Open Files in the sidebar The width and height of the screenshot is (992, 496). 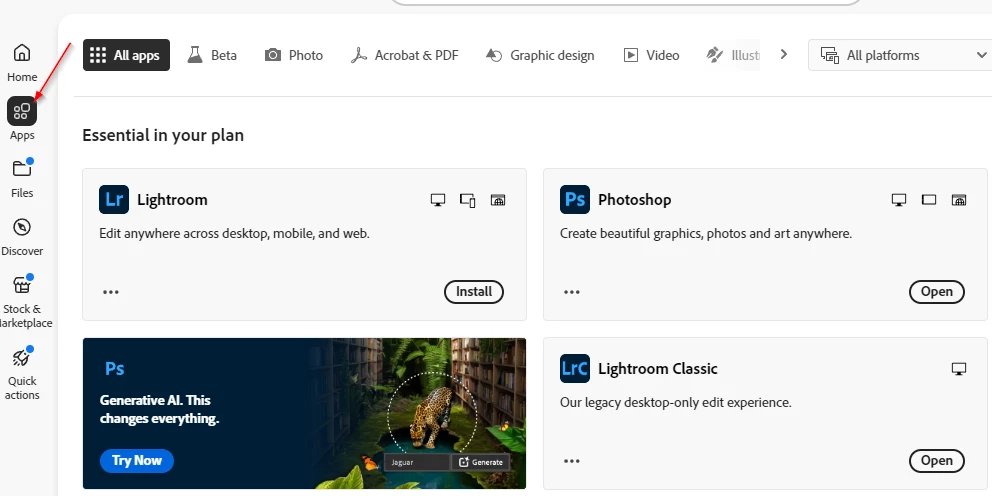tap(22, 179)
